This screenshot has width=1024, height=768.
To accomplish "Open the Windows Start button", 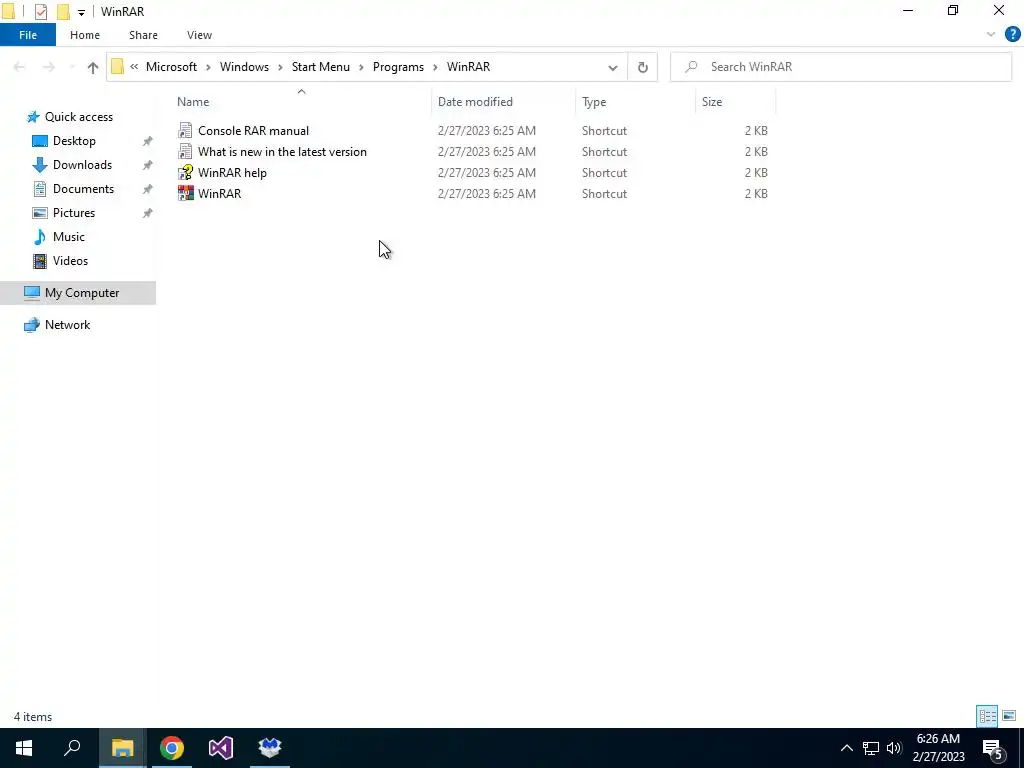I will pyautogui.click(x=24, y=748).
